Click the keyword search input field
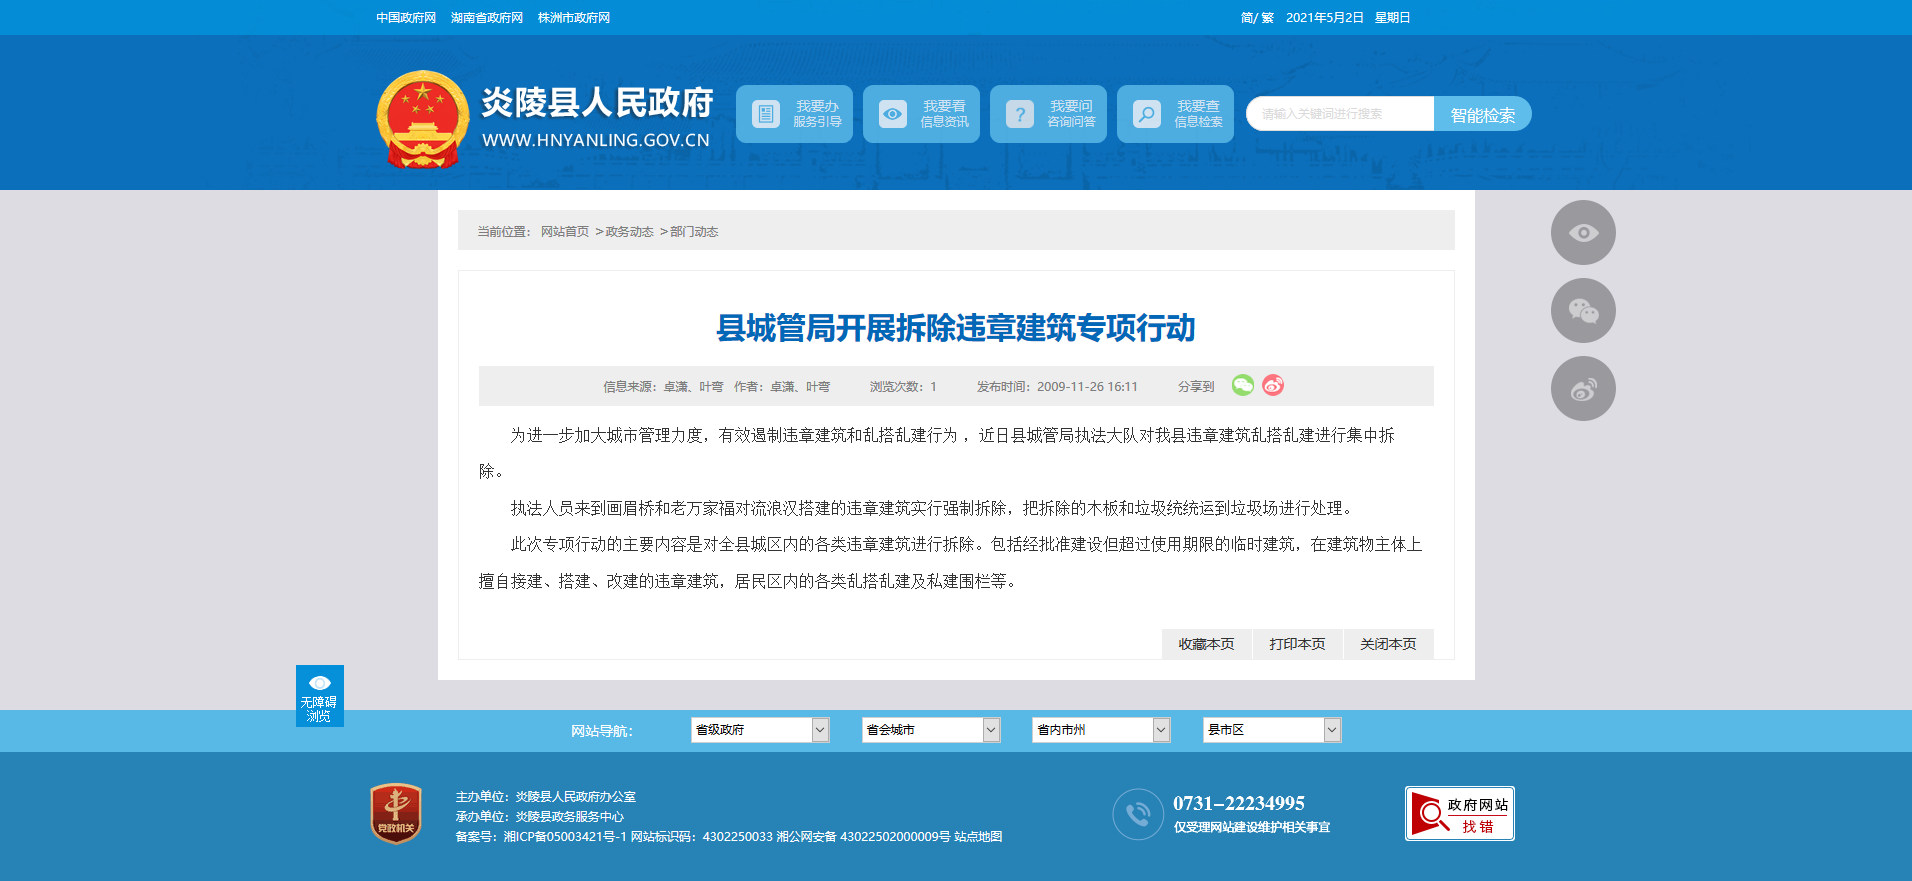This screenshot has height=881, width=1912. pyautogui.click(x=1340, y=114)
